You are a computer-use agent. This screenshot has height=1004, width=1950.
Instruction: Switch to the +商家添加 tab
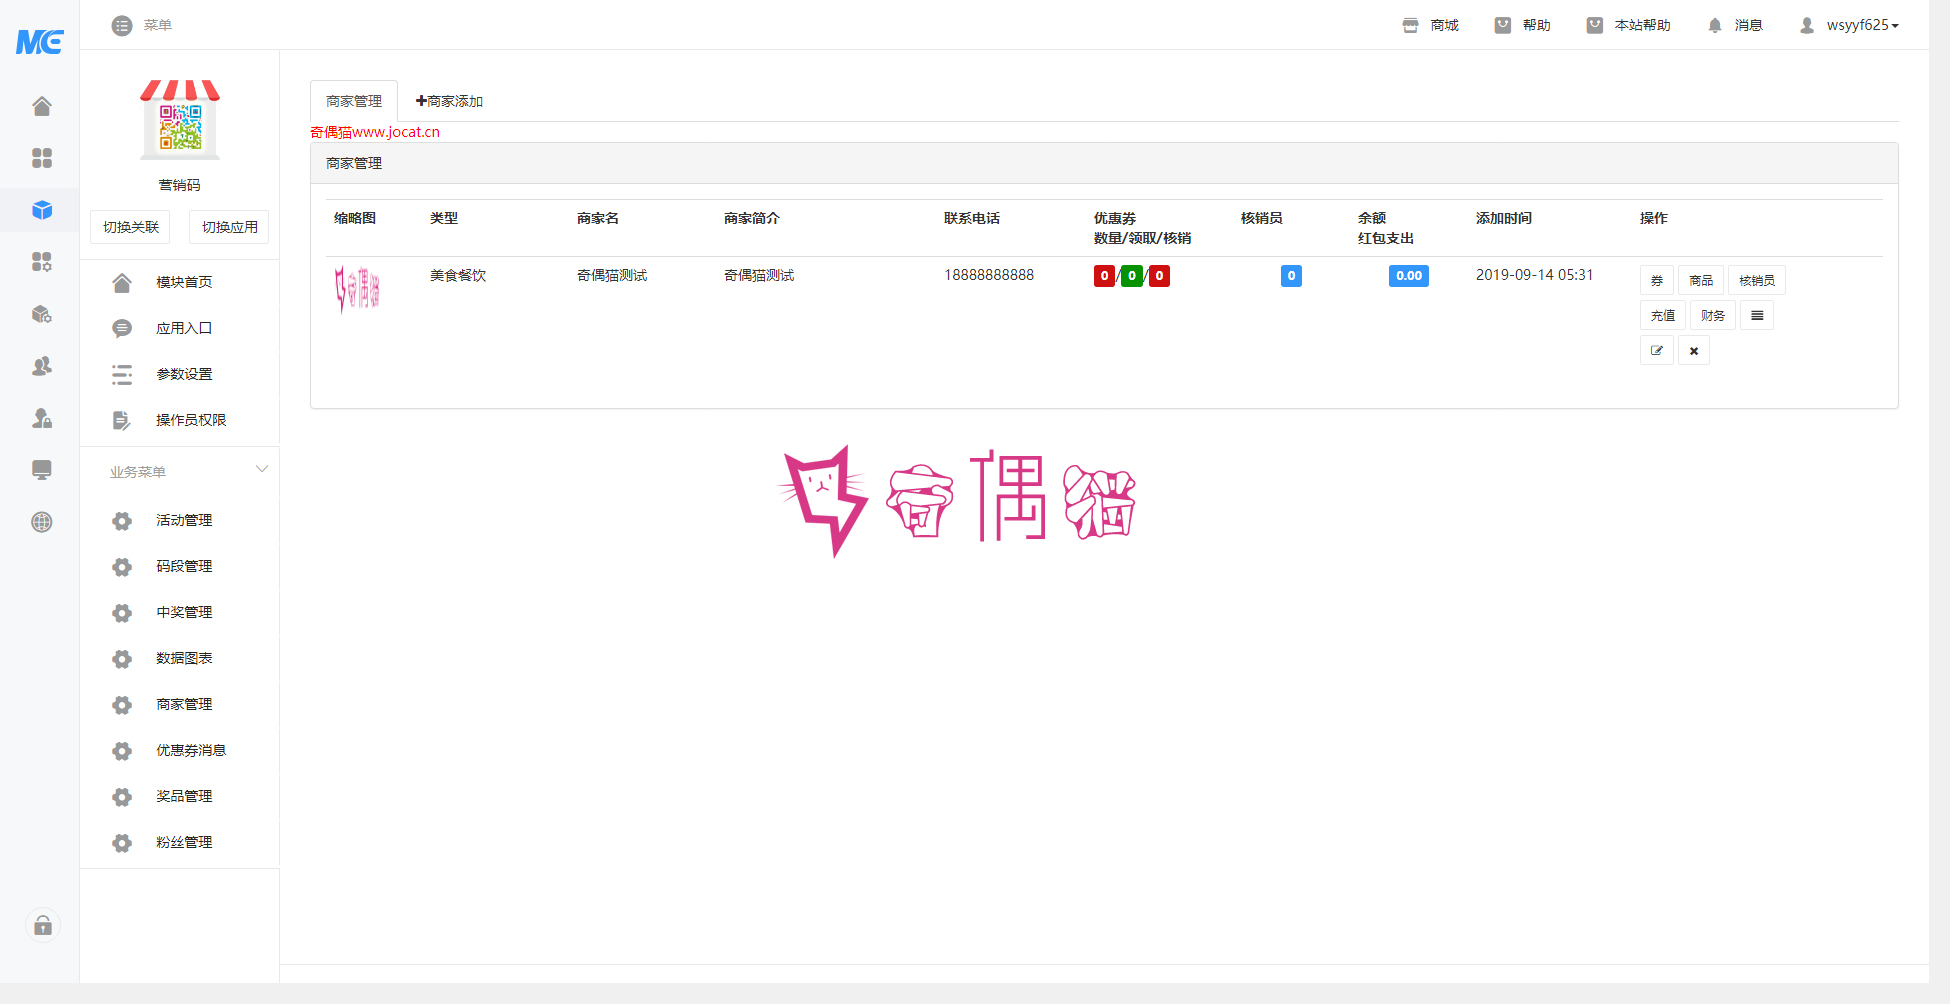449,101
